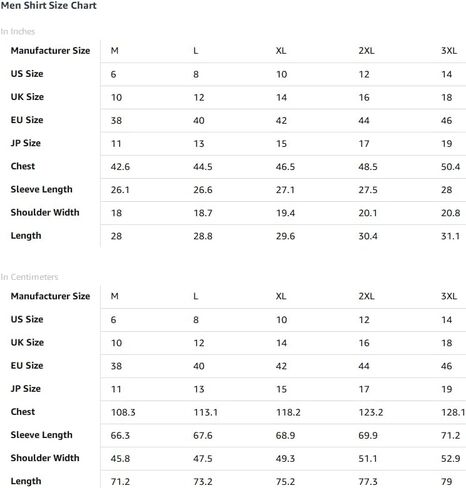466x488 pixels.
Task: Click sleeve length value 68.9 in centimeters
Action: tap(285, 435)
